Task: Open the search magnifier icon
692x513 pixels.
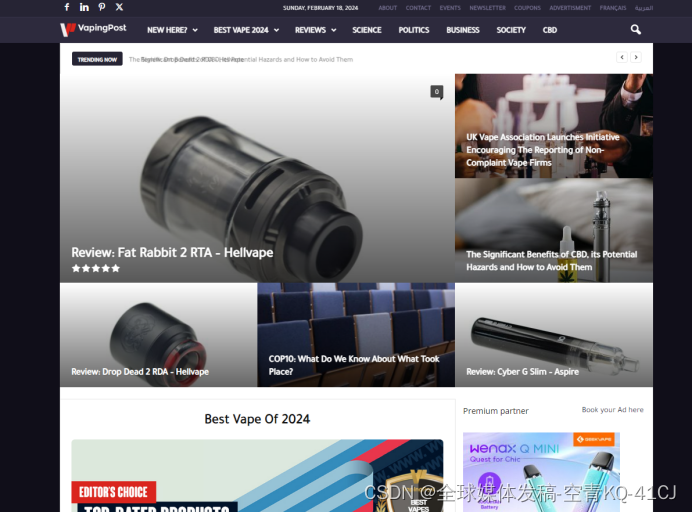Action: click(636, 30)
